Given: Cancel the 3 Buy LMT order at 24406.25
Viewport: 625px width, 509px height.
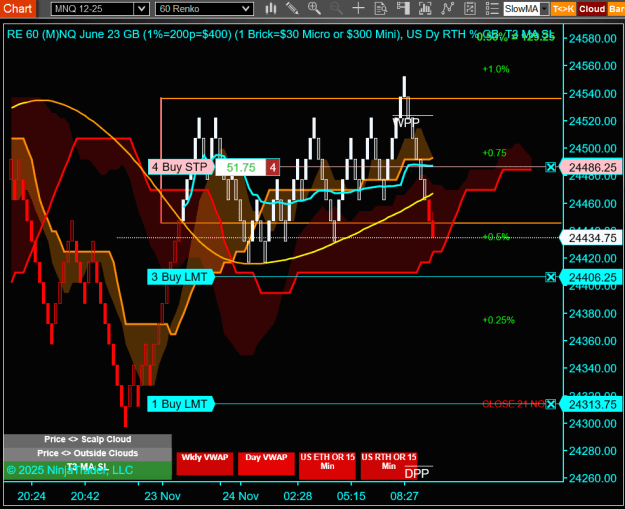Looking at the screenshot, I should coord(550,277).
